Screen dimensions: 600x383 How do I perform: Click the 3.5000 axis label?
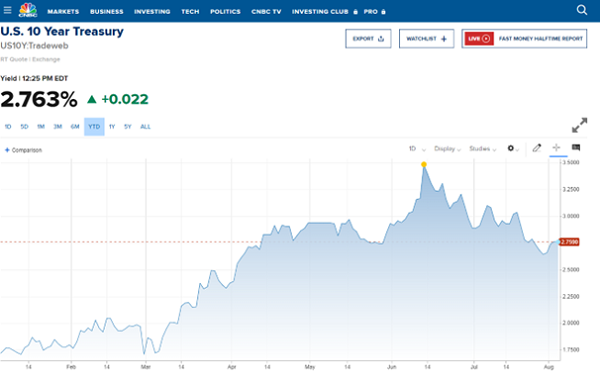tap(571, 163)
